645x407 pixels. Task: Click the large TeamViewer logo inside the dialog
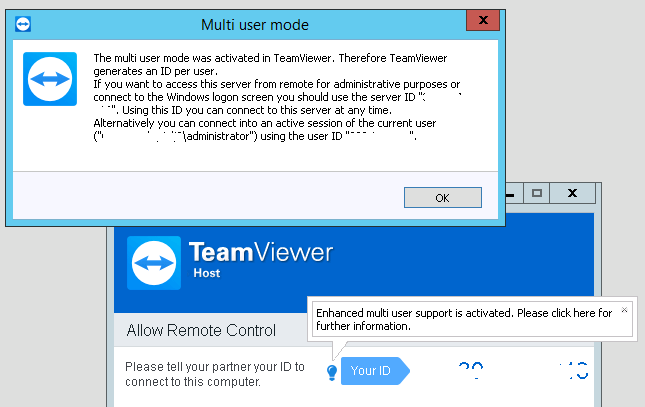tap(50, 79)
